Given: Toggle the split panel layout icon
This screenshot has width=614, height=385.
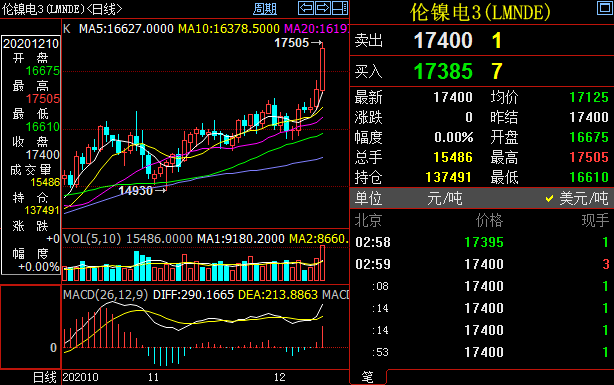Looking at the screenshot, I should [340, 8].
